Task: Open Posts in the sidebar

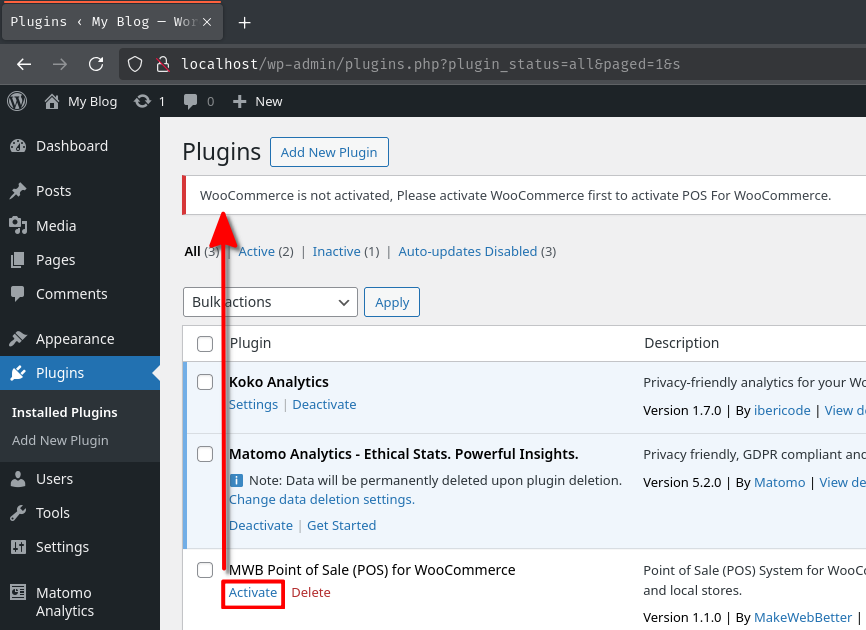Action: coord(54,191)
